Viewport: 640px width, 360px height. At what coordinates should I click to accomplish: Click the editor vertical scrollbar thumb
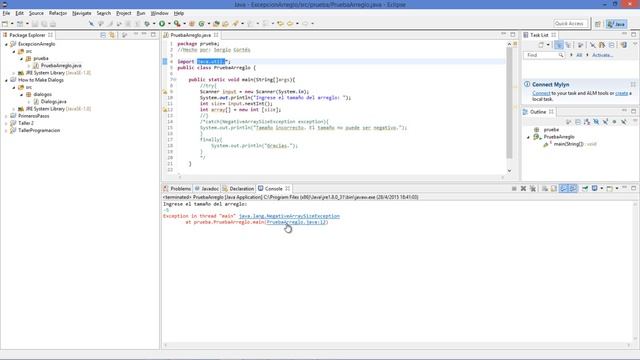click(509, 102)
